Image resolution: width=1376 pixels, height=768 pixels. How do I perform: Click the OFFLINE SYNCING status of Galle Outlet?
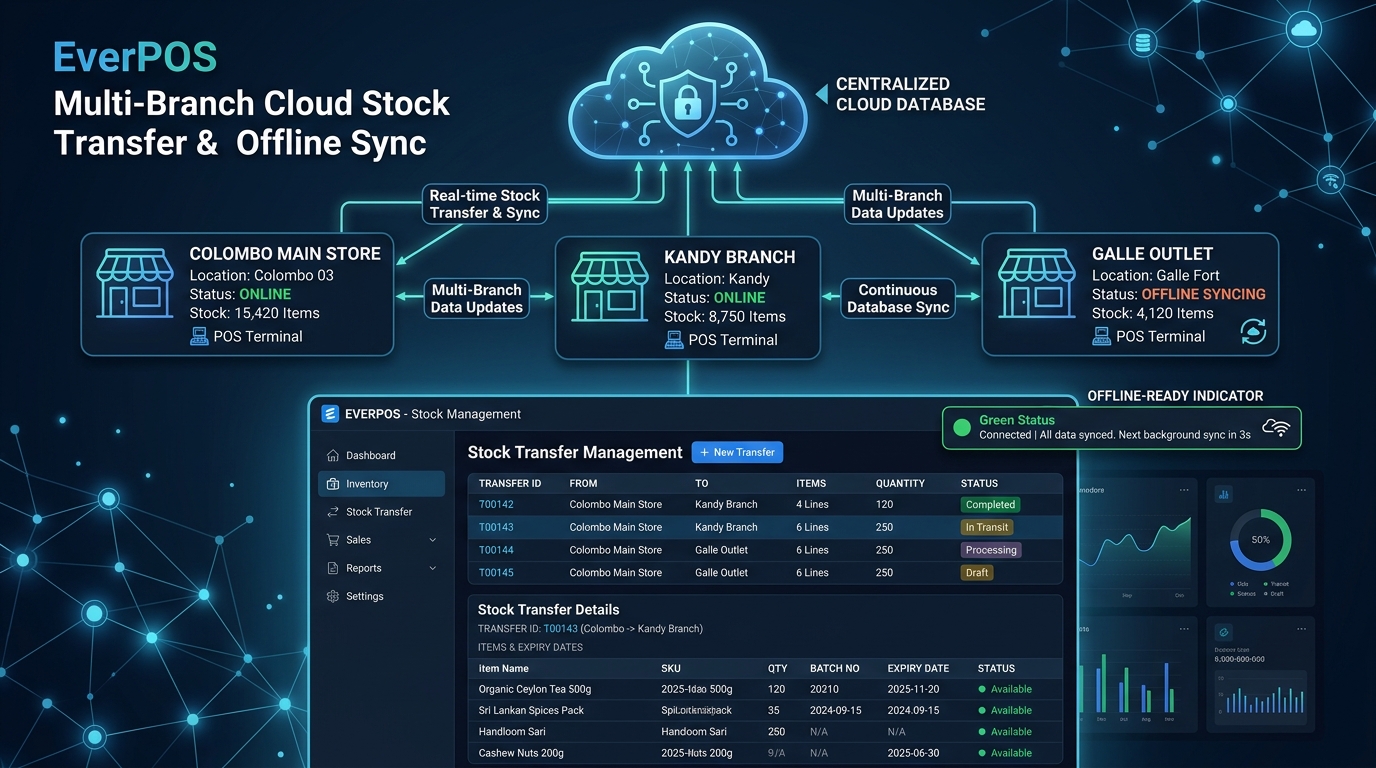tap(1203, 294)
